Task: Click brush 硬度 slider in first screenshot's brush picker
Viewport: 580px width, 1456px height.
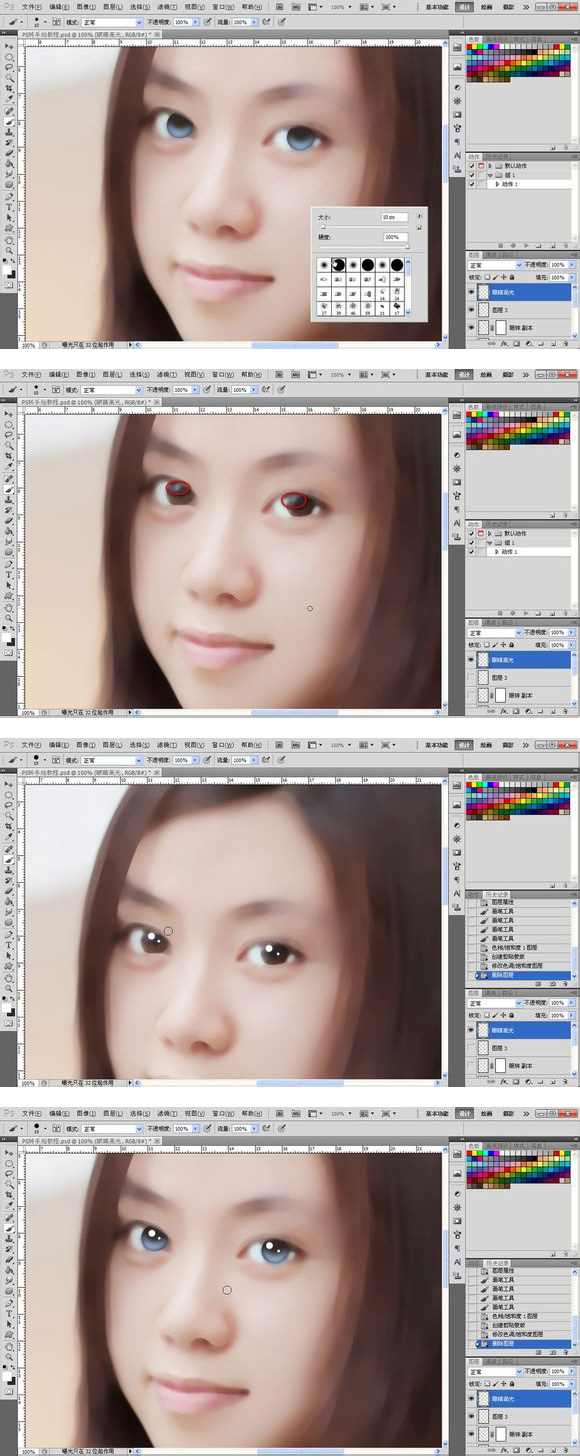Action: (x=364, y=247)
